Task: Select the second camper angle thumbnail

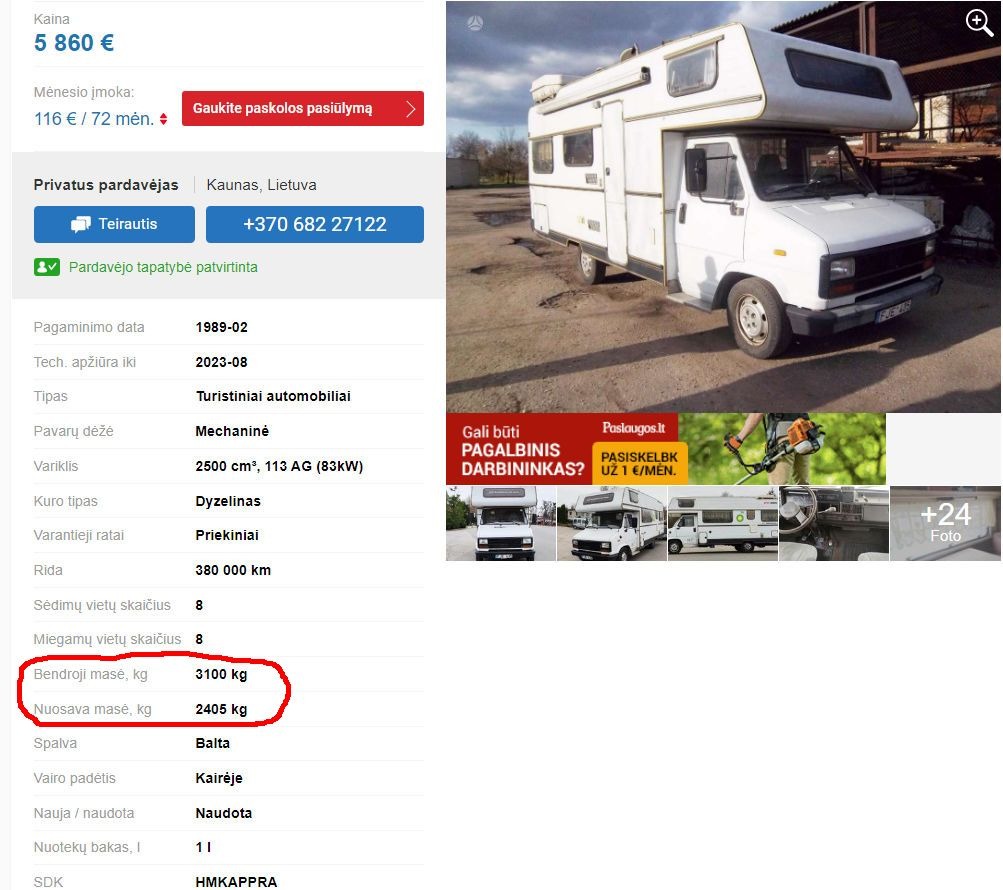Action: [612, 523]
